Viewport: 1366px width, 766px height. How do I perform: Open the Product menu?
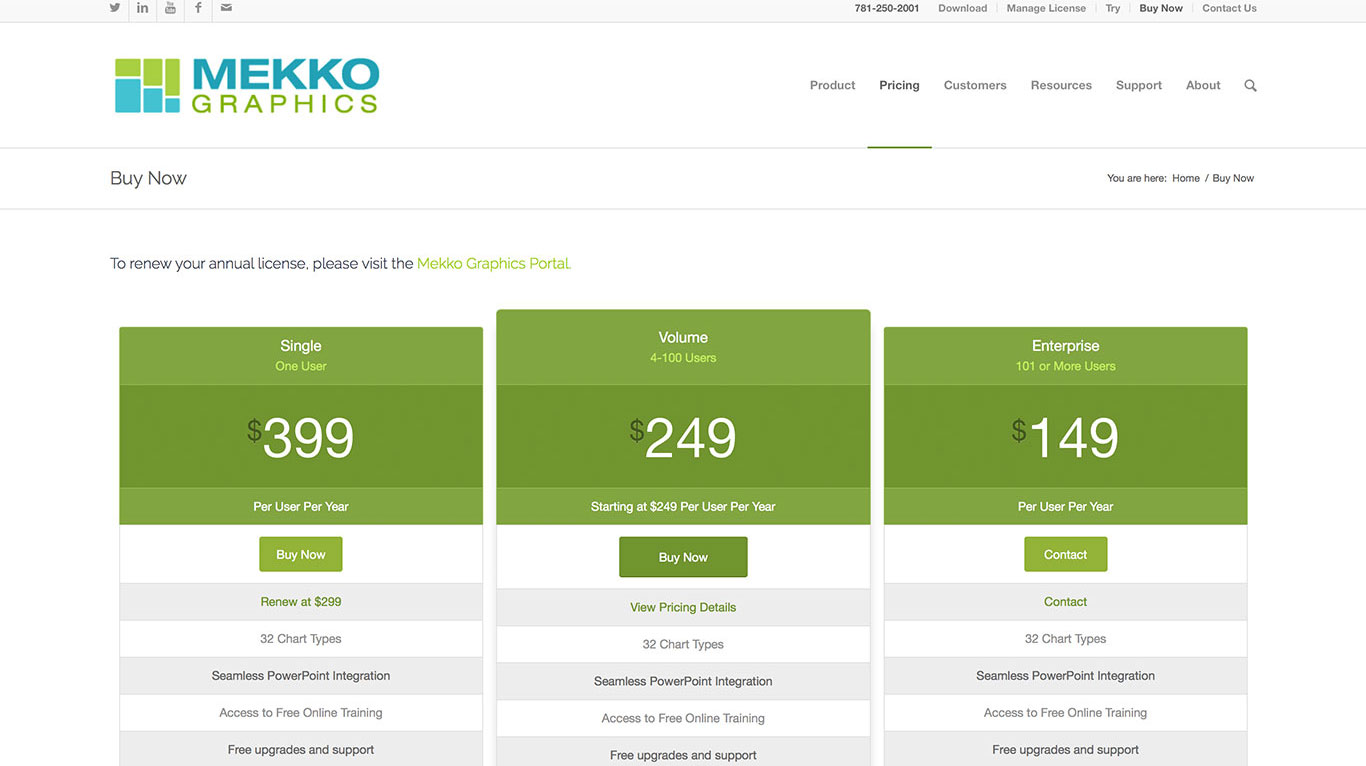point(832,86)
